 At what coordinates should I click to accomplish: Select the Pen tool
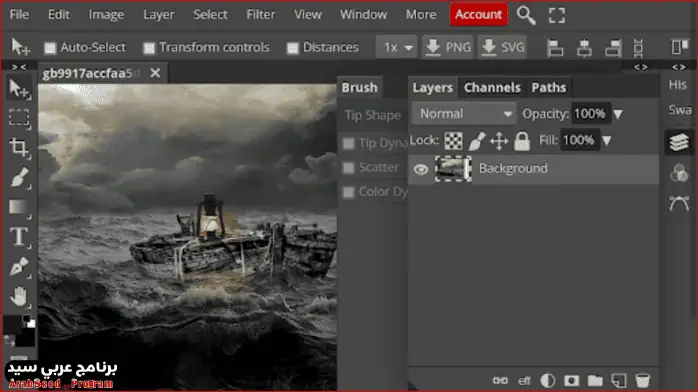(x=19, y=267)
